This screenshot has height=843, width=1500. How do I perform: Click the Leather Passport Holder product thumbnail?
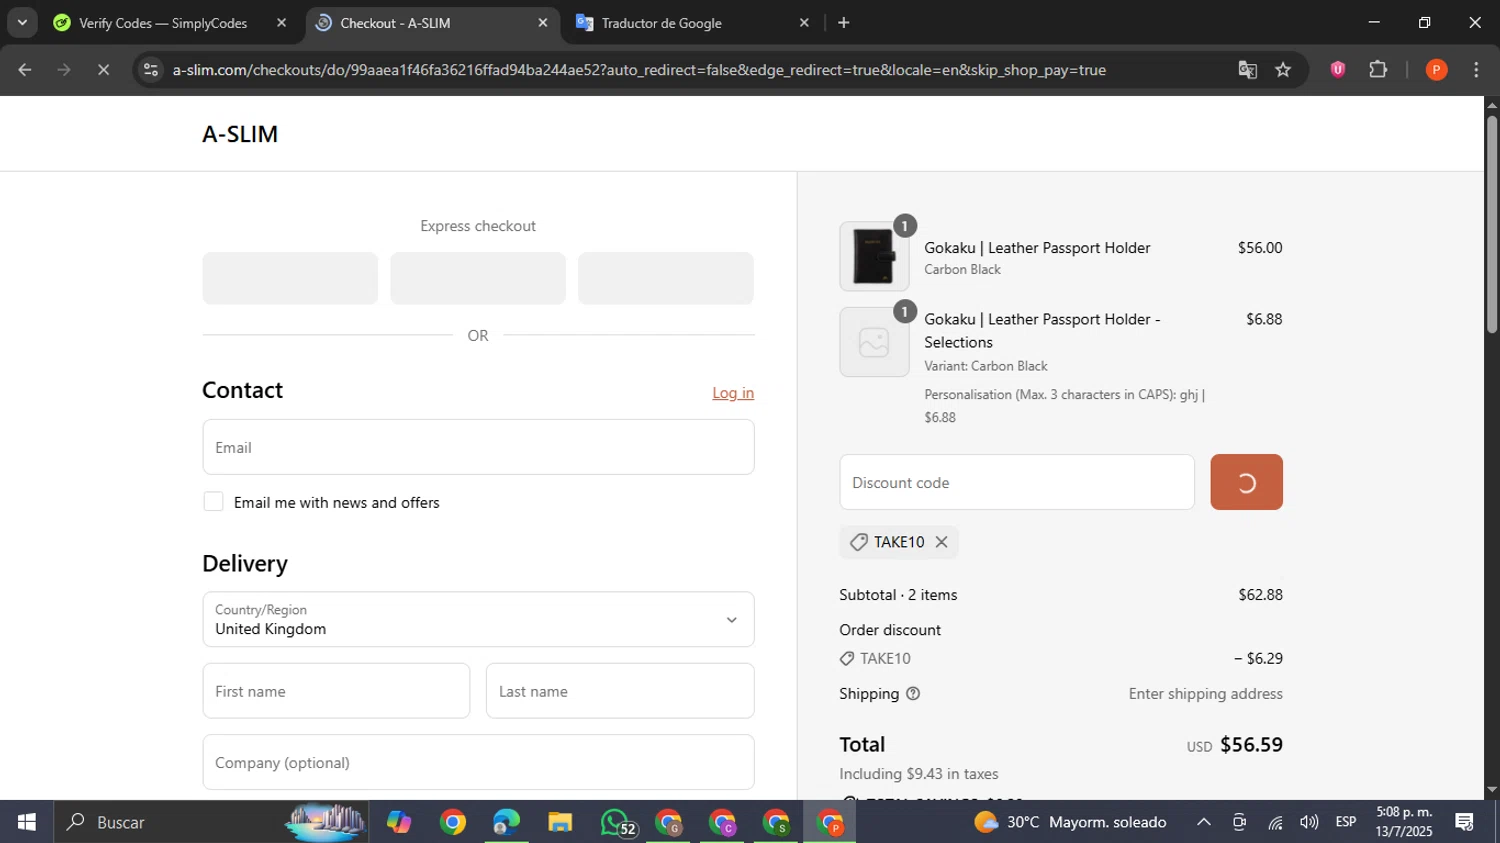(x=874, y=256)
